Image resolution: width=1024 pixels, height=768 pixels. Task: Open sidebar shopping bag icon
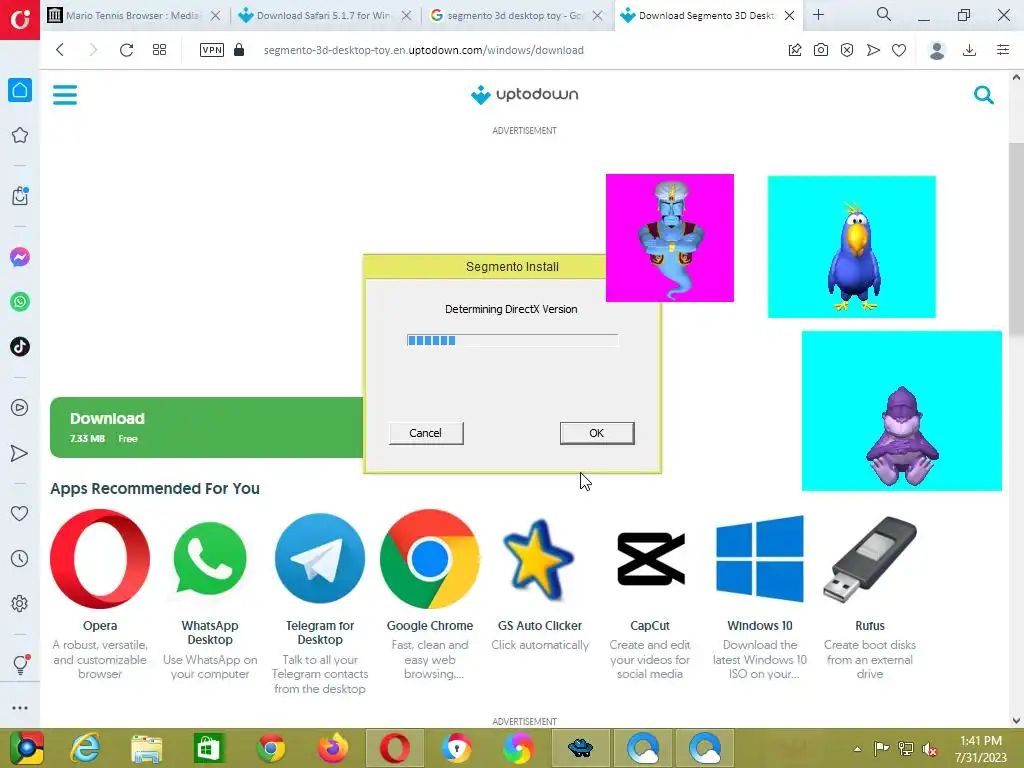click(20, 196)
